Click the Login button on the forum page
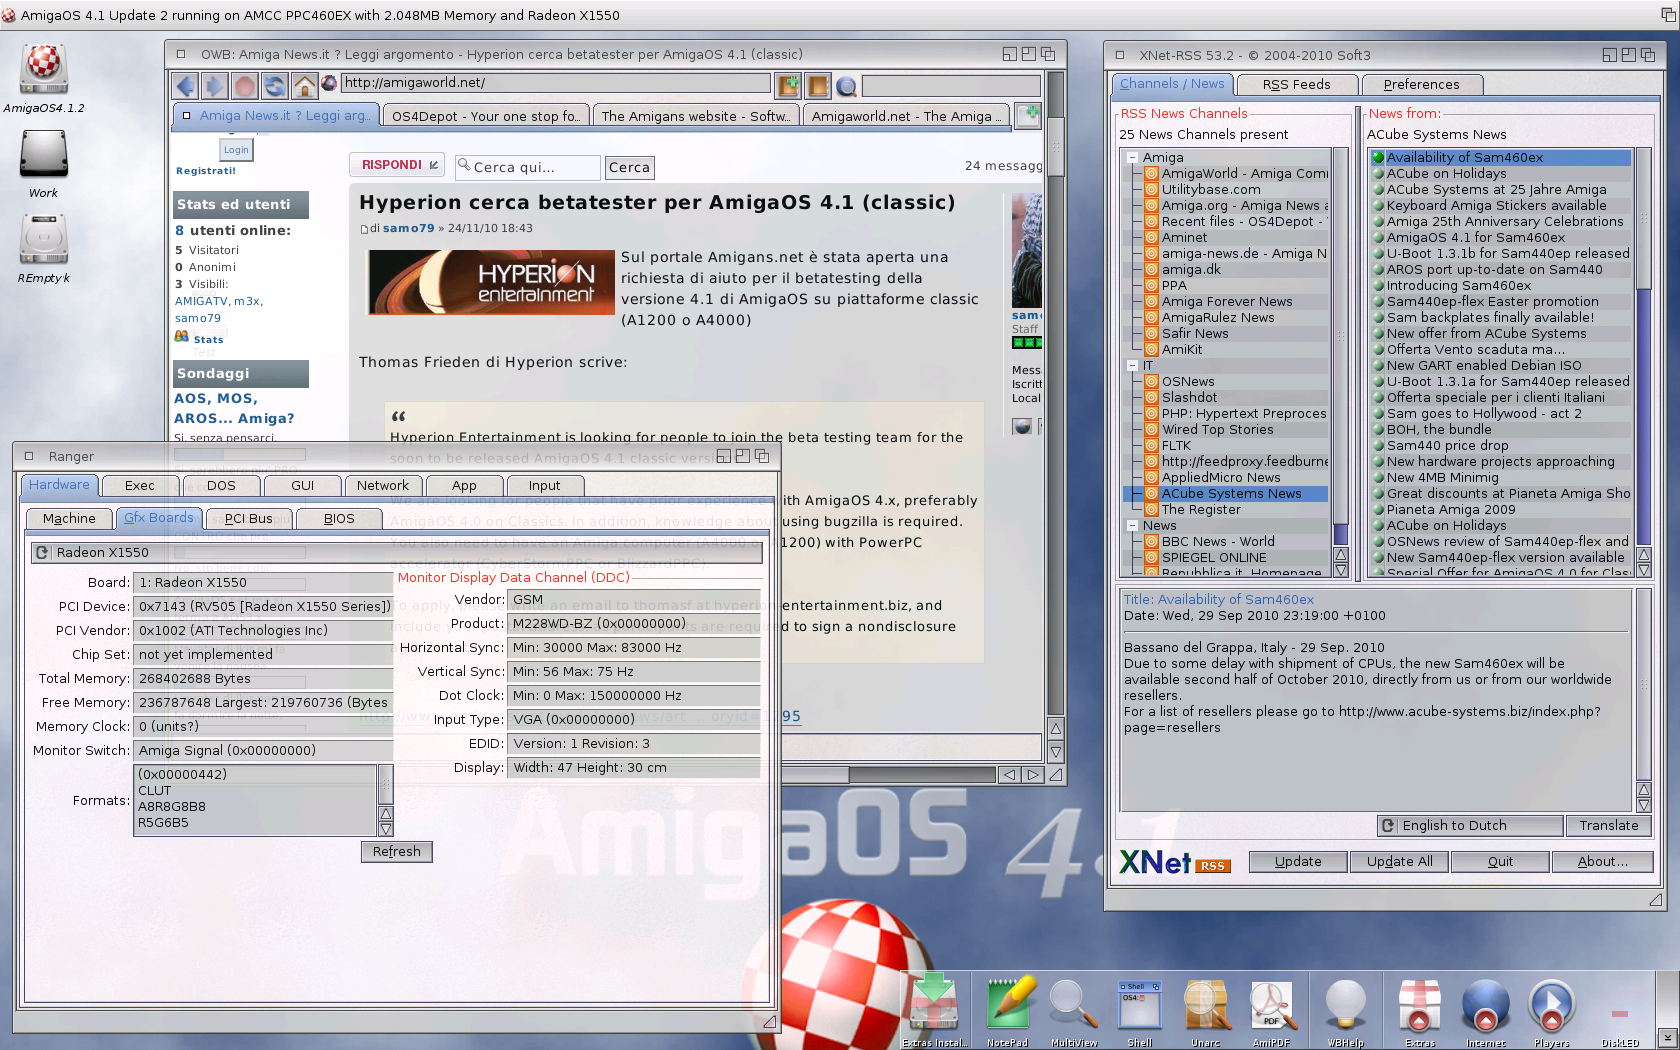 point(237,150)
